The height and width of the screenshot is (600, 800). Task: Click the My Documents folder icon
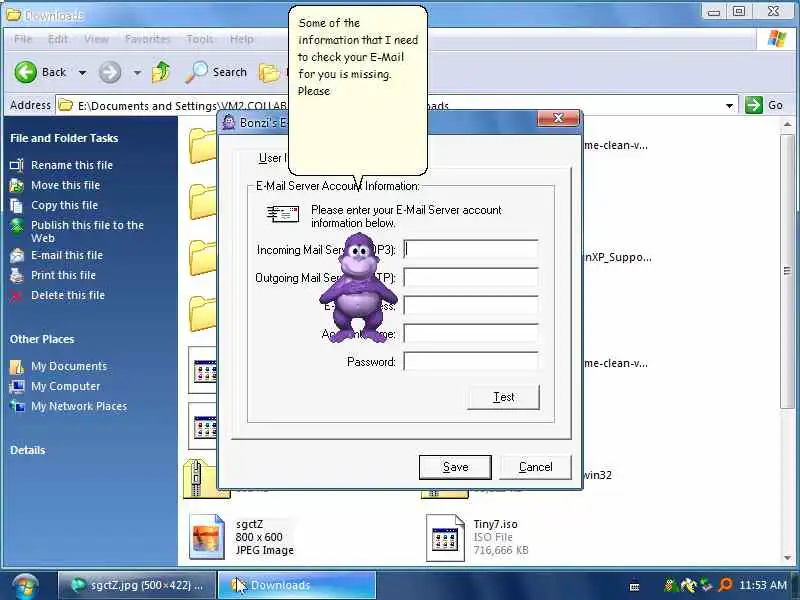tap(17, 366)
